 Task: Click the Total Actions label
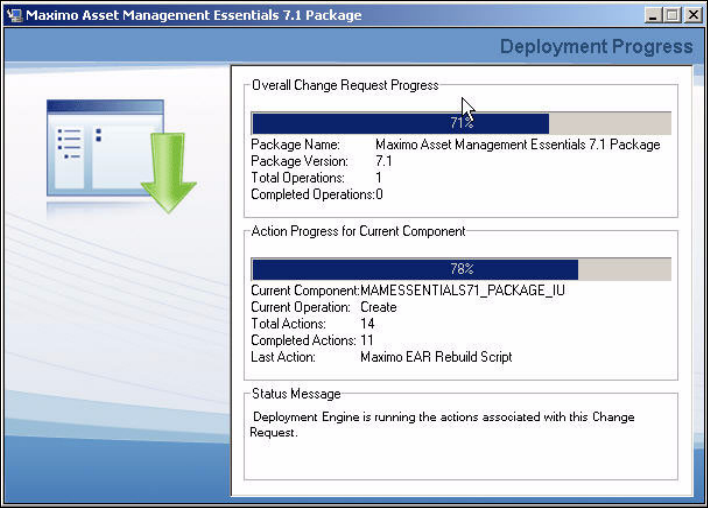(x=288, y=324)
